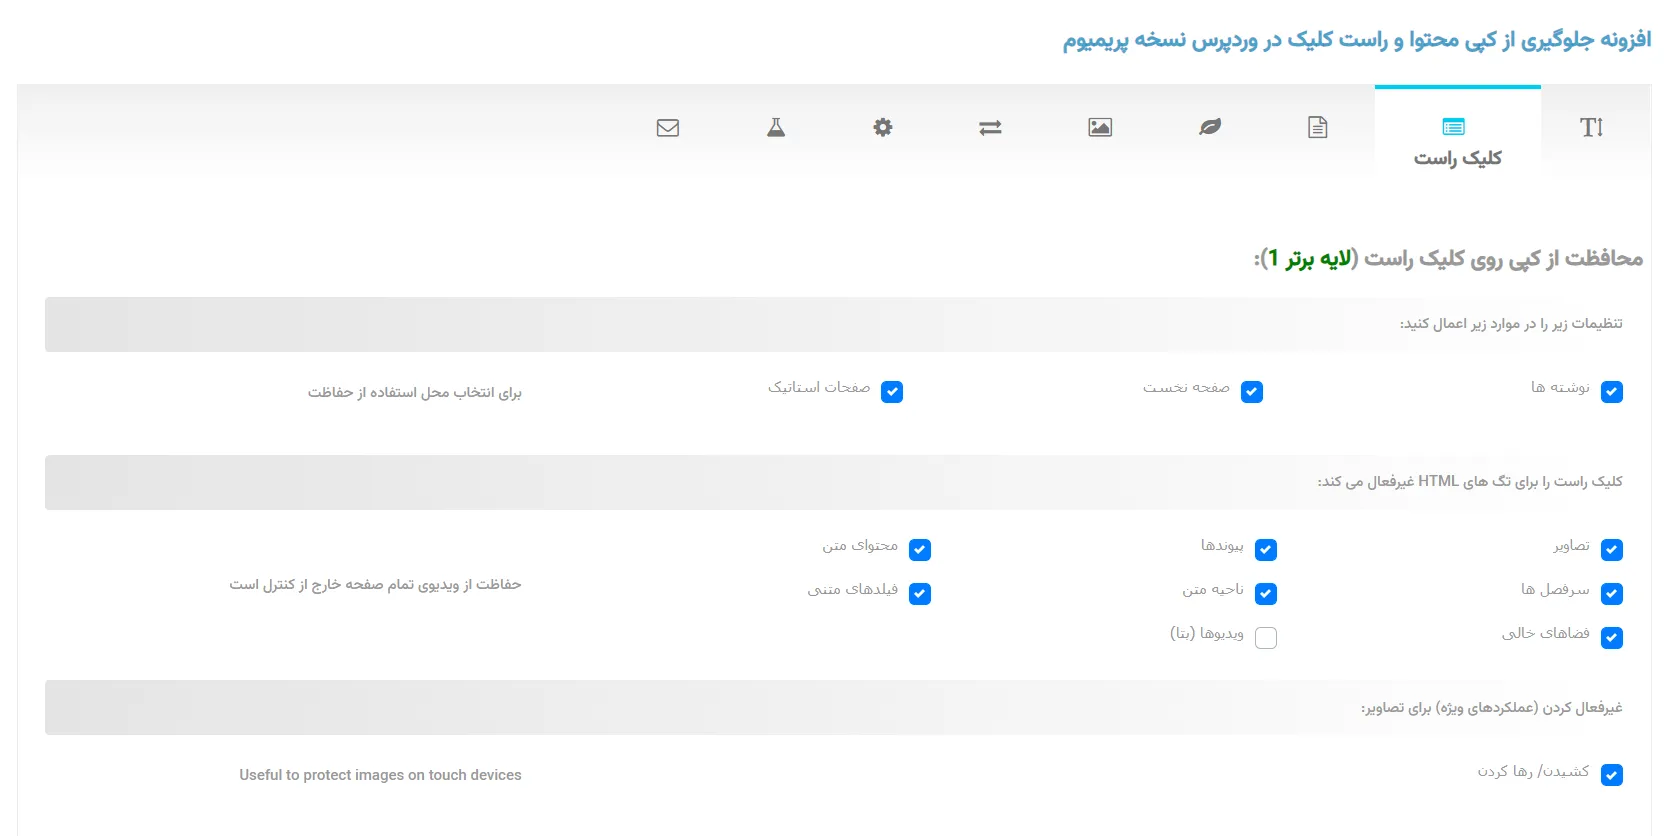
Task: Open the image icon tab
Action: pos(1100,127)
